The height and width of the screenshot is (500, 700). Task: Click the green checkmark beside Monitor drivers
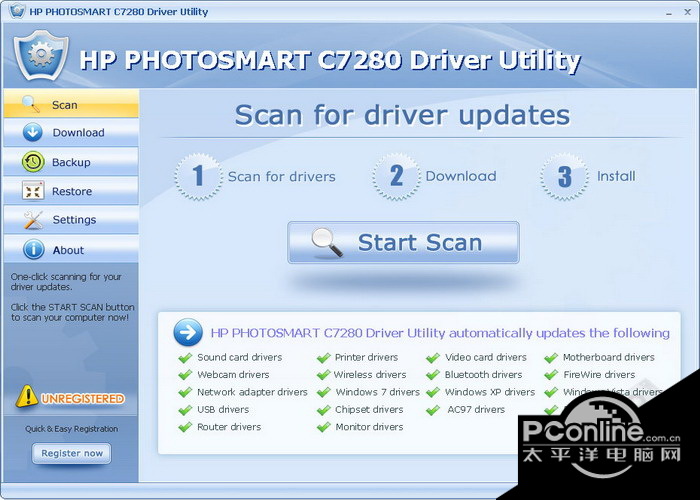[x=323, y=427]
